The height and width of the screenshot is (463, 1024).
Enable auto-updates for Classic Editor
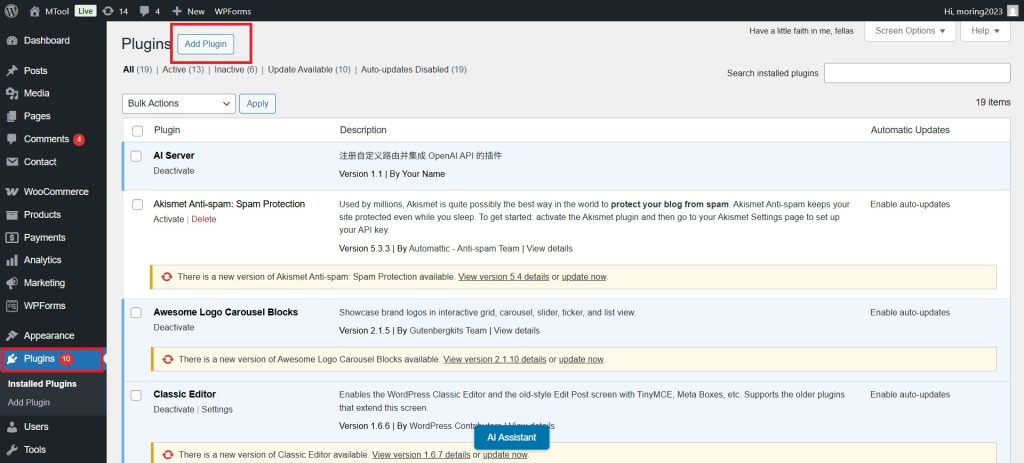(910, 394)
